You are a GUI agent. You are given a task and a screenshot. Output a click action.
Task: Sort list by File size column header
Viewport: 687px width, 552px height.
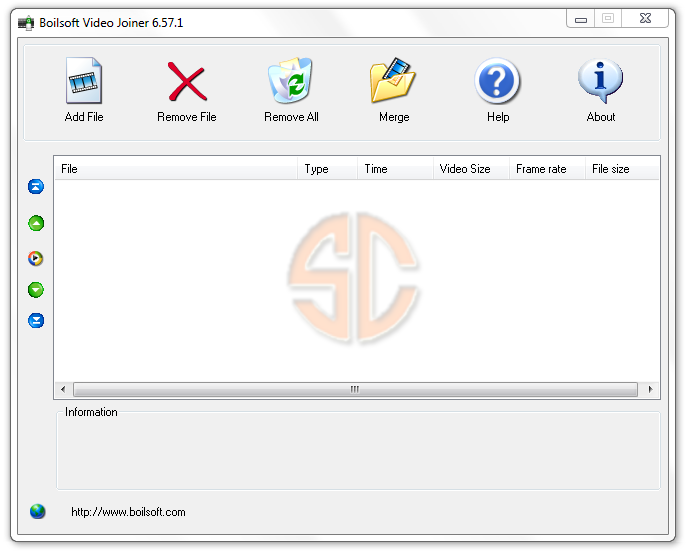[x=623, y=169]
